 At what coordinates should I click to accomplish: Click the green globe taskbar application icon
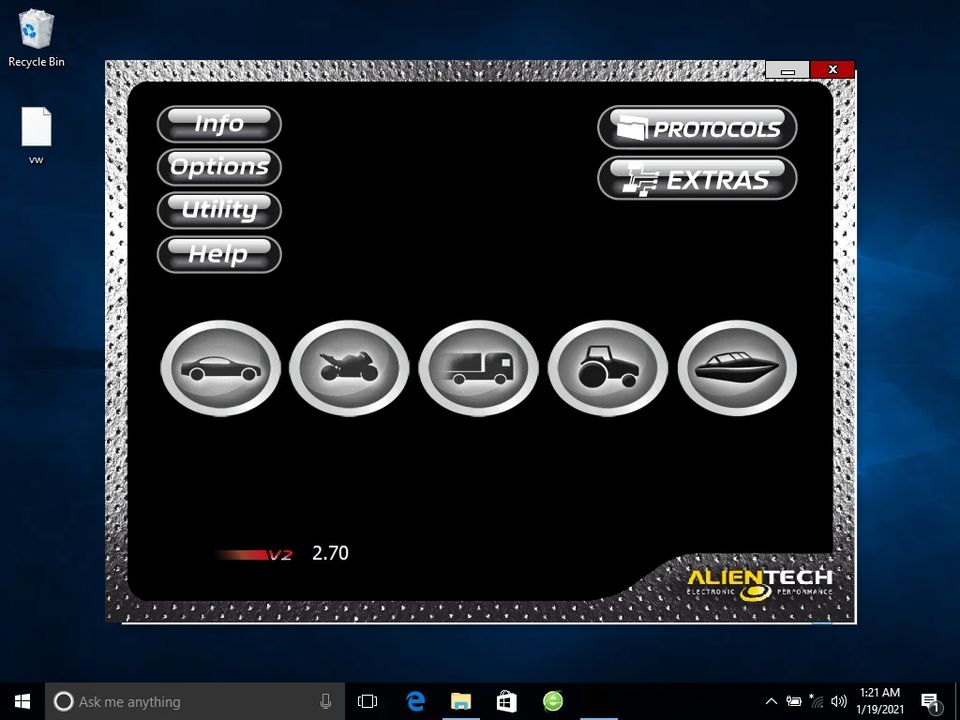553,702
